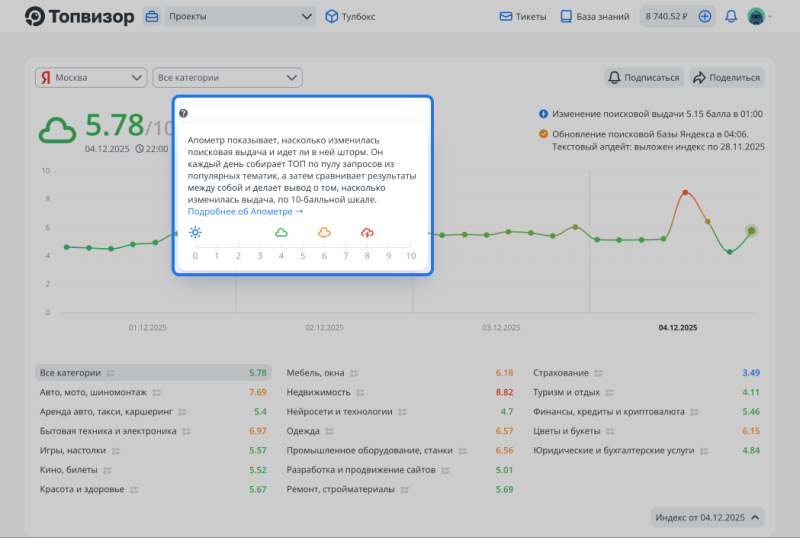This screenshot has width=800, height=538.
Task: Open notifications bell in header
Action: pyautogui.click(x=731, y=16)
